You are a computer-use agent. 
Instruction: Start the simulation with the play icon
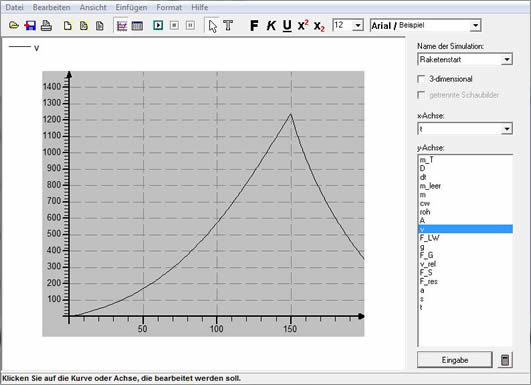[x=158, y=25]
